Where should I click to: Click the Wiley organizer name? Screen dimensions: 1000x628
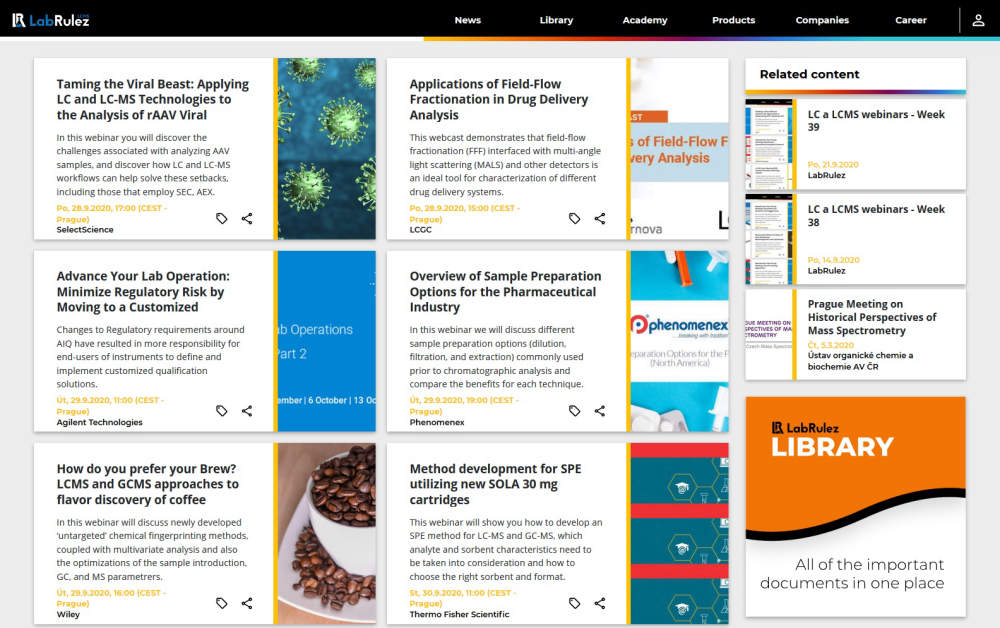coord(68,615)
